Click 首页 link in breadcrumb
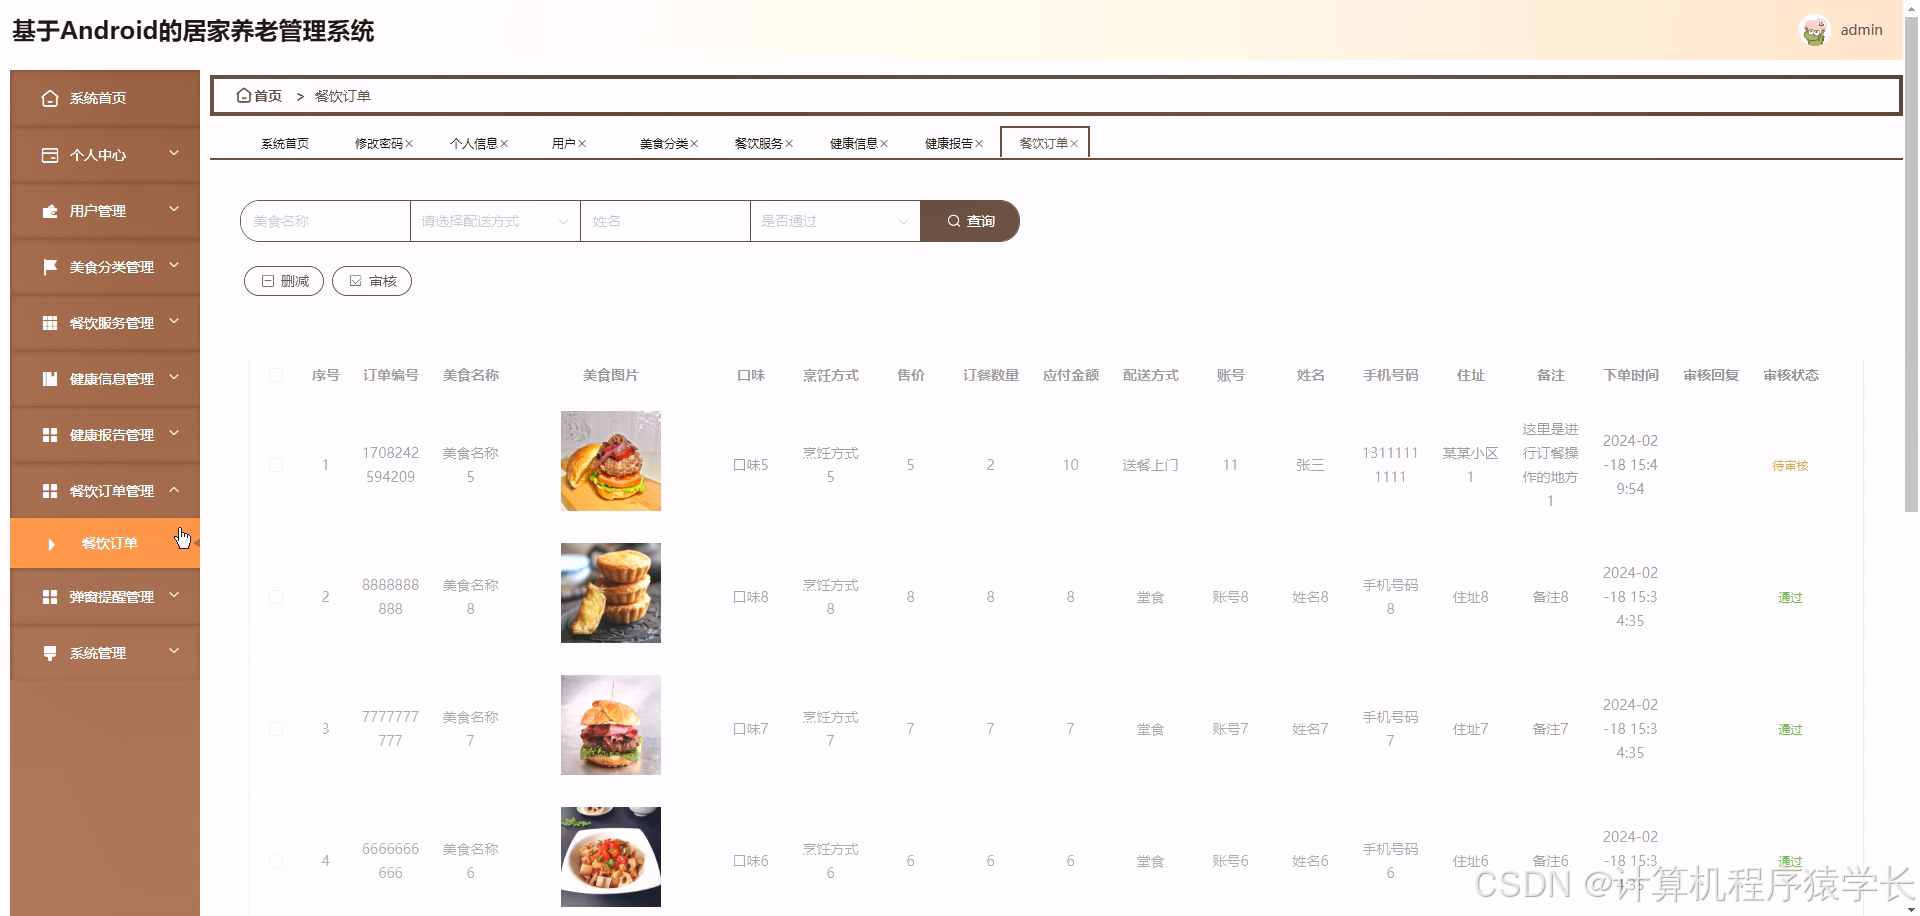Screen dimensions: 1920x916 tap(268, 96)
